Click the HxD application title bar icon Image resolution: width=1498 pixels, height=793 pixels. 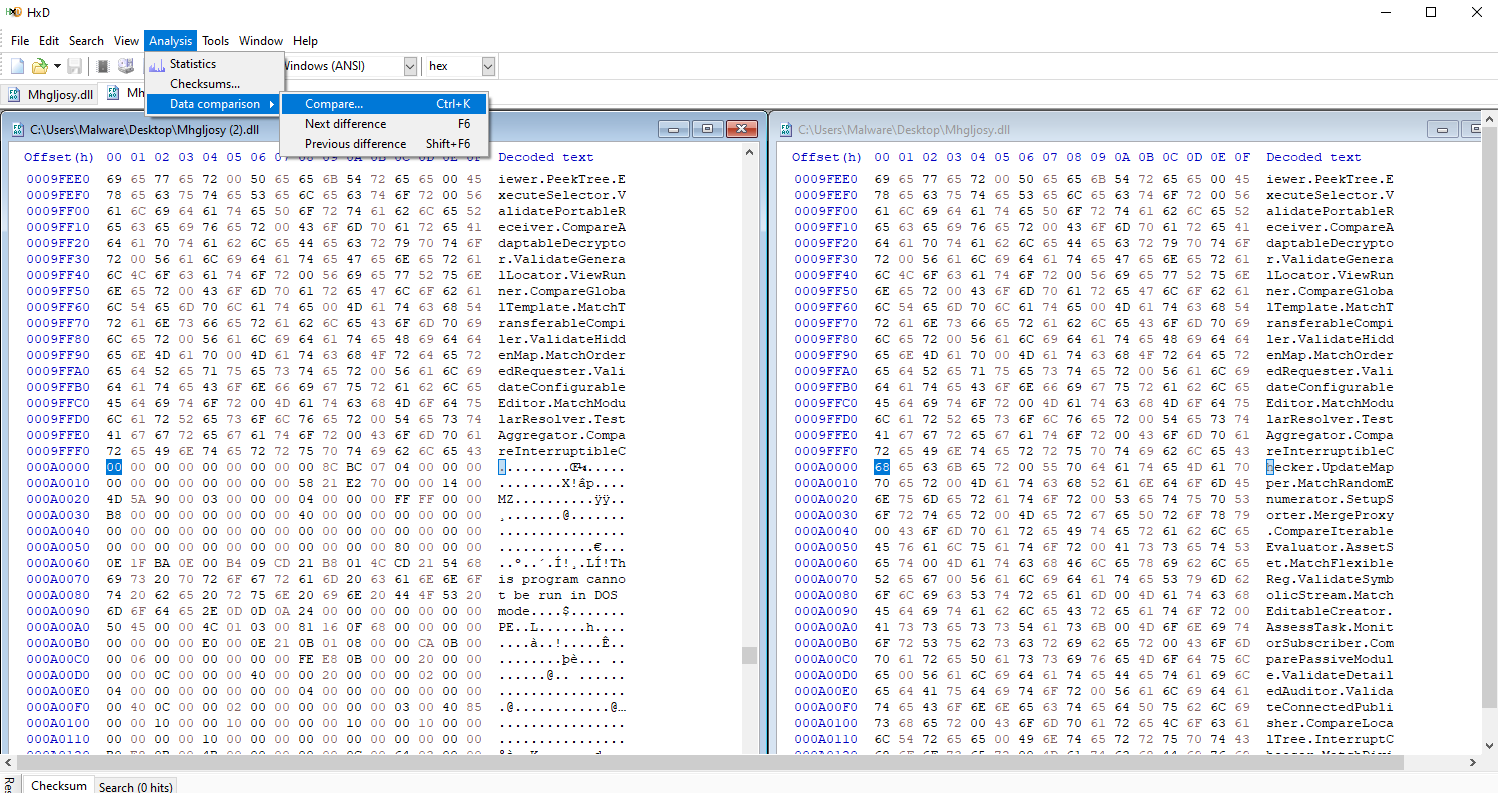[14, 12]
